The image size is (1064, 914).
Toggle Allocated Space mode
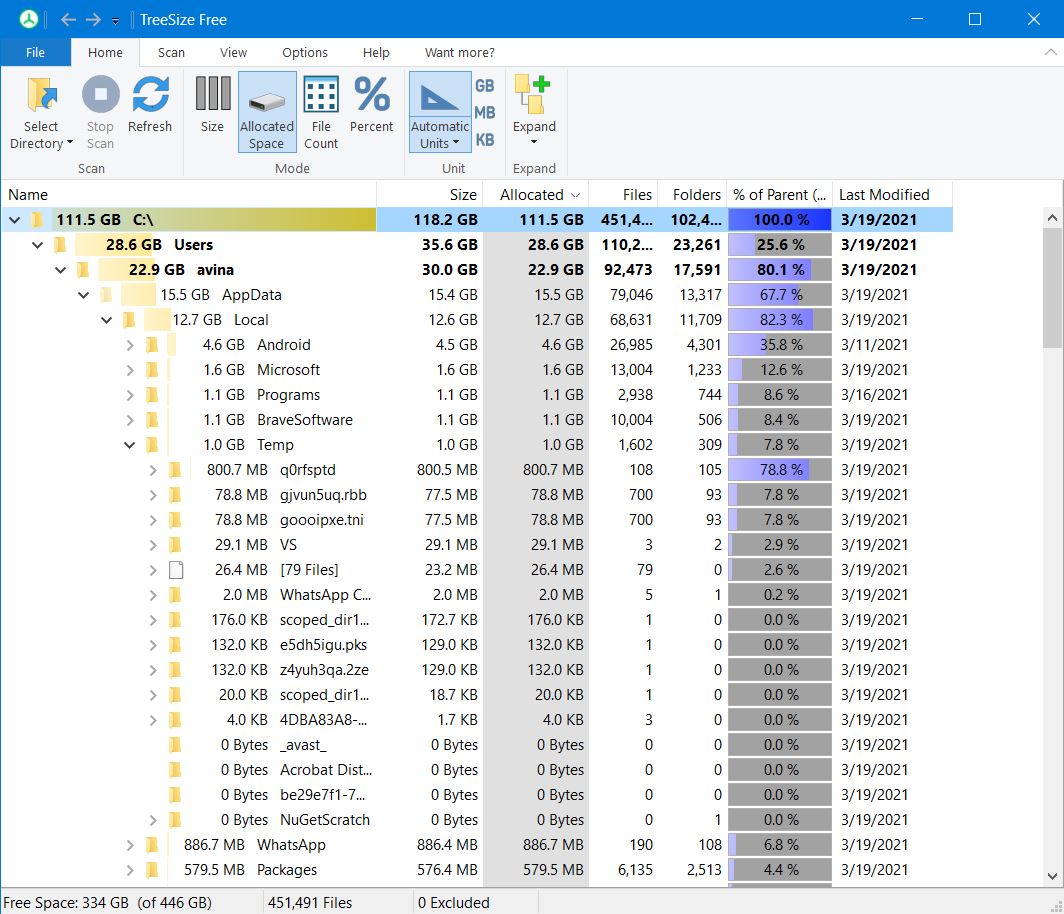[x=267, y=113]
